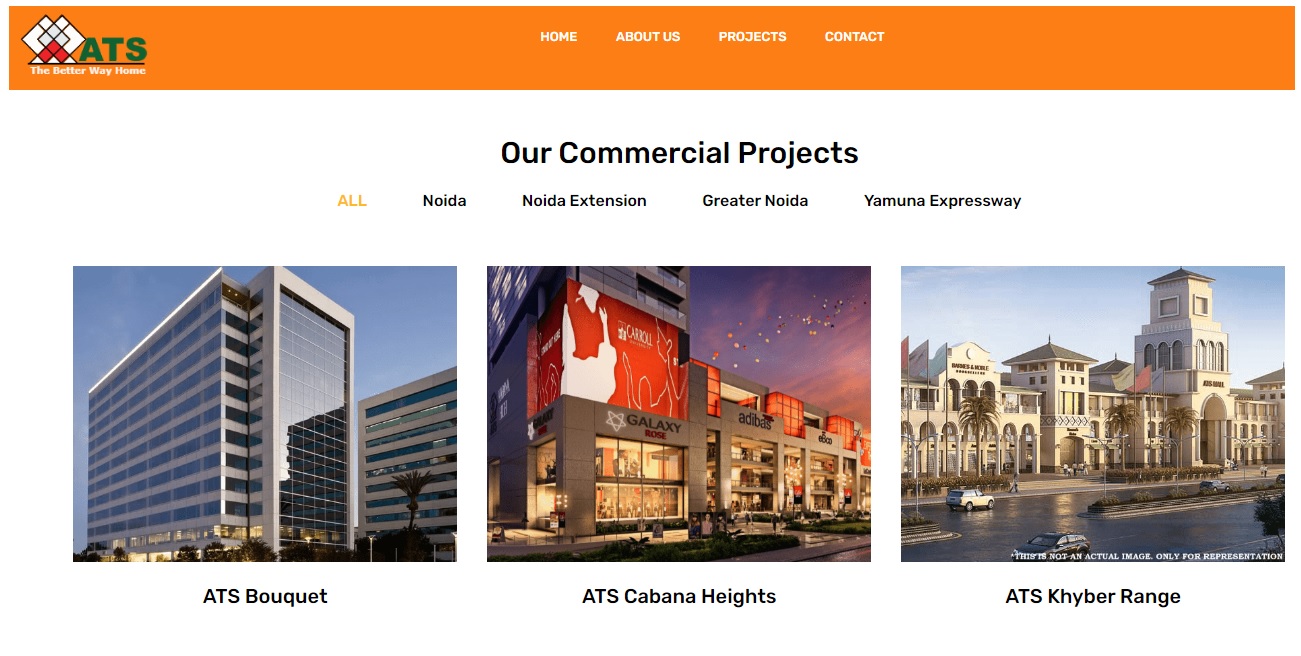Viewport: 1301px width, 656px height.
Task: Filter projects by Noida Extension
Action: [584, 201]
